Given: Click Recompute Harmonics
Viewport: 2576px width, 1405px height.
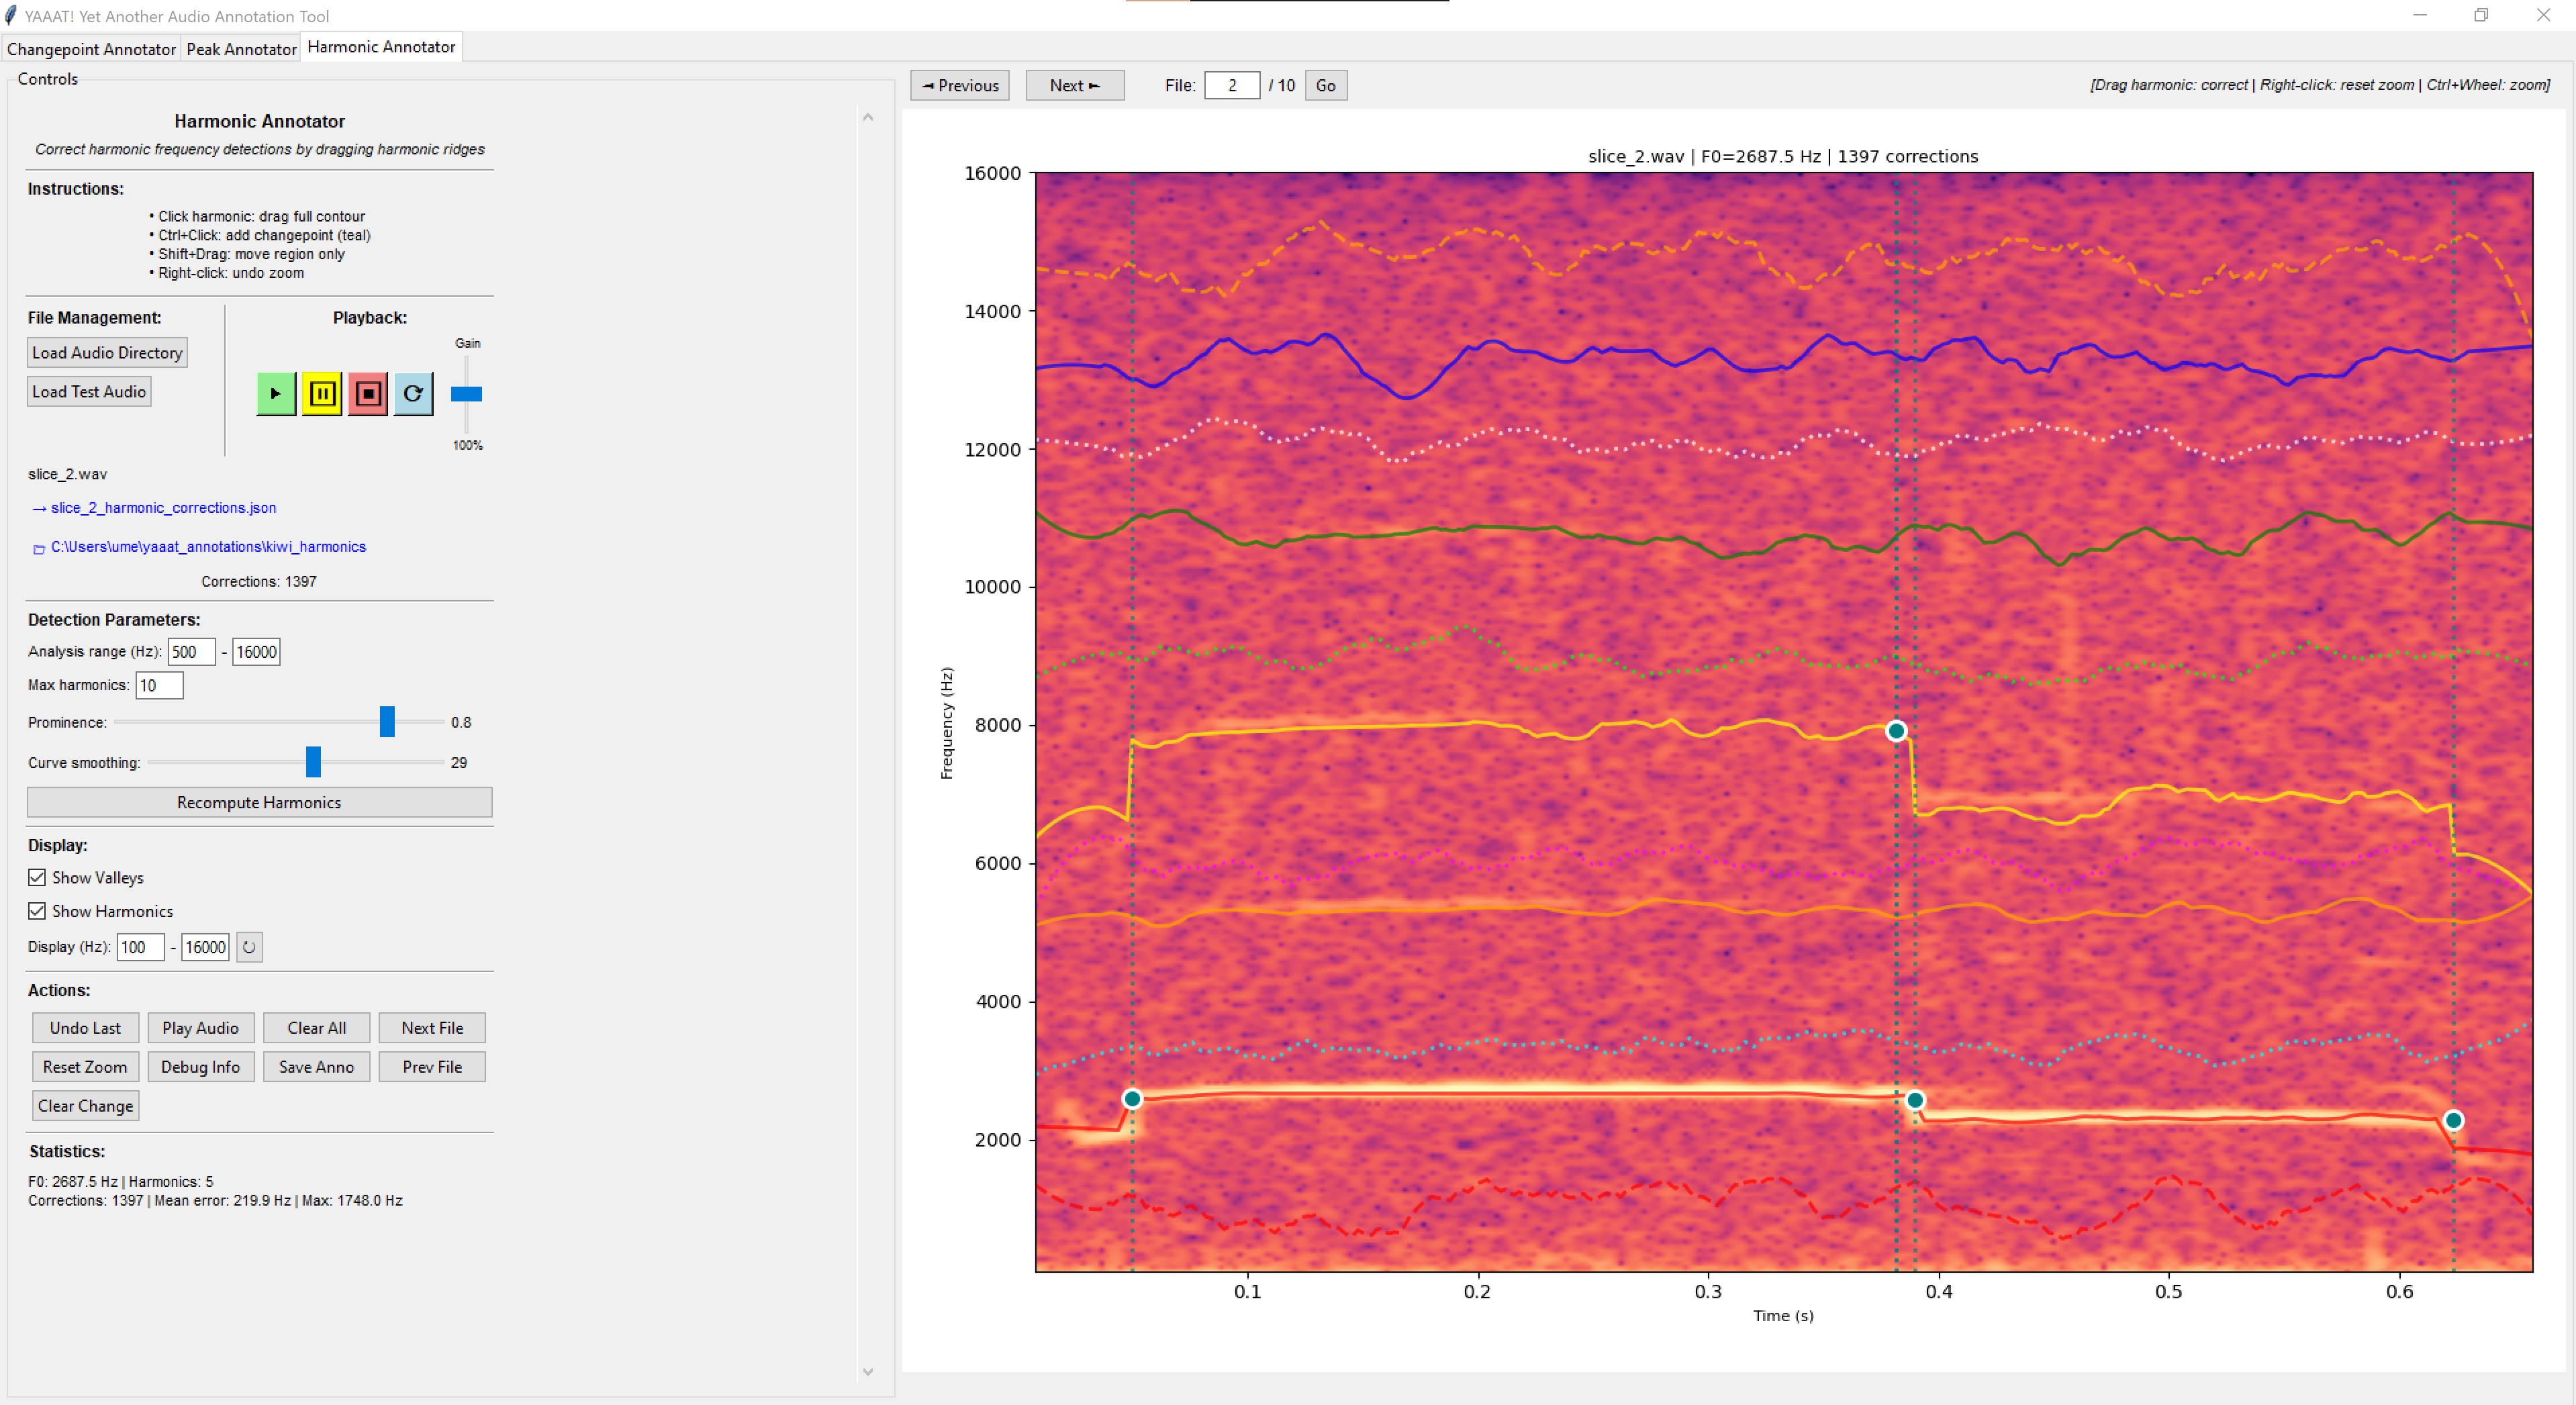Looking at the screenshot, I should tap(259, 801).
